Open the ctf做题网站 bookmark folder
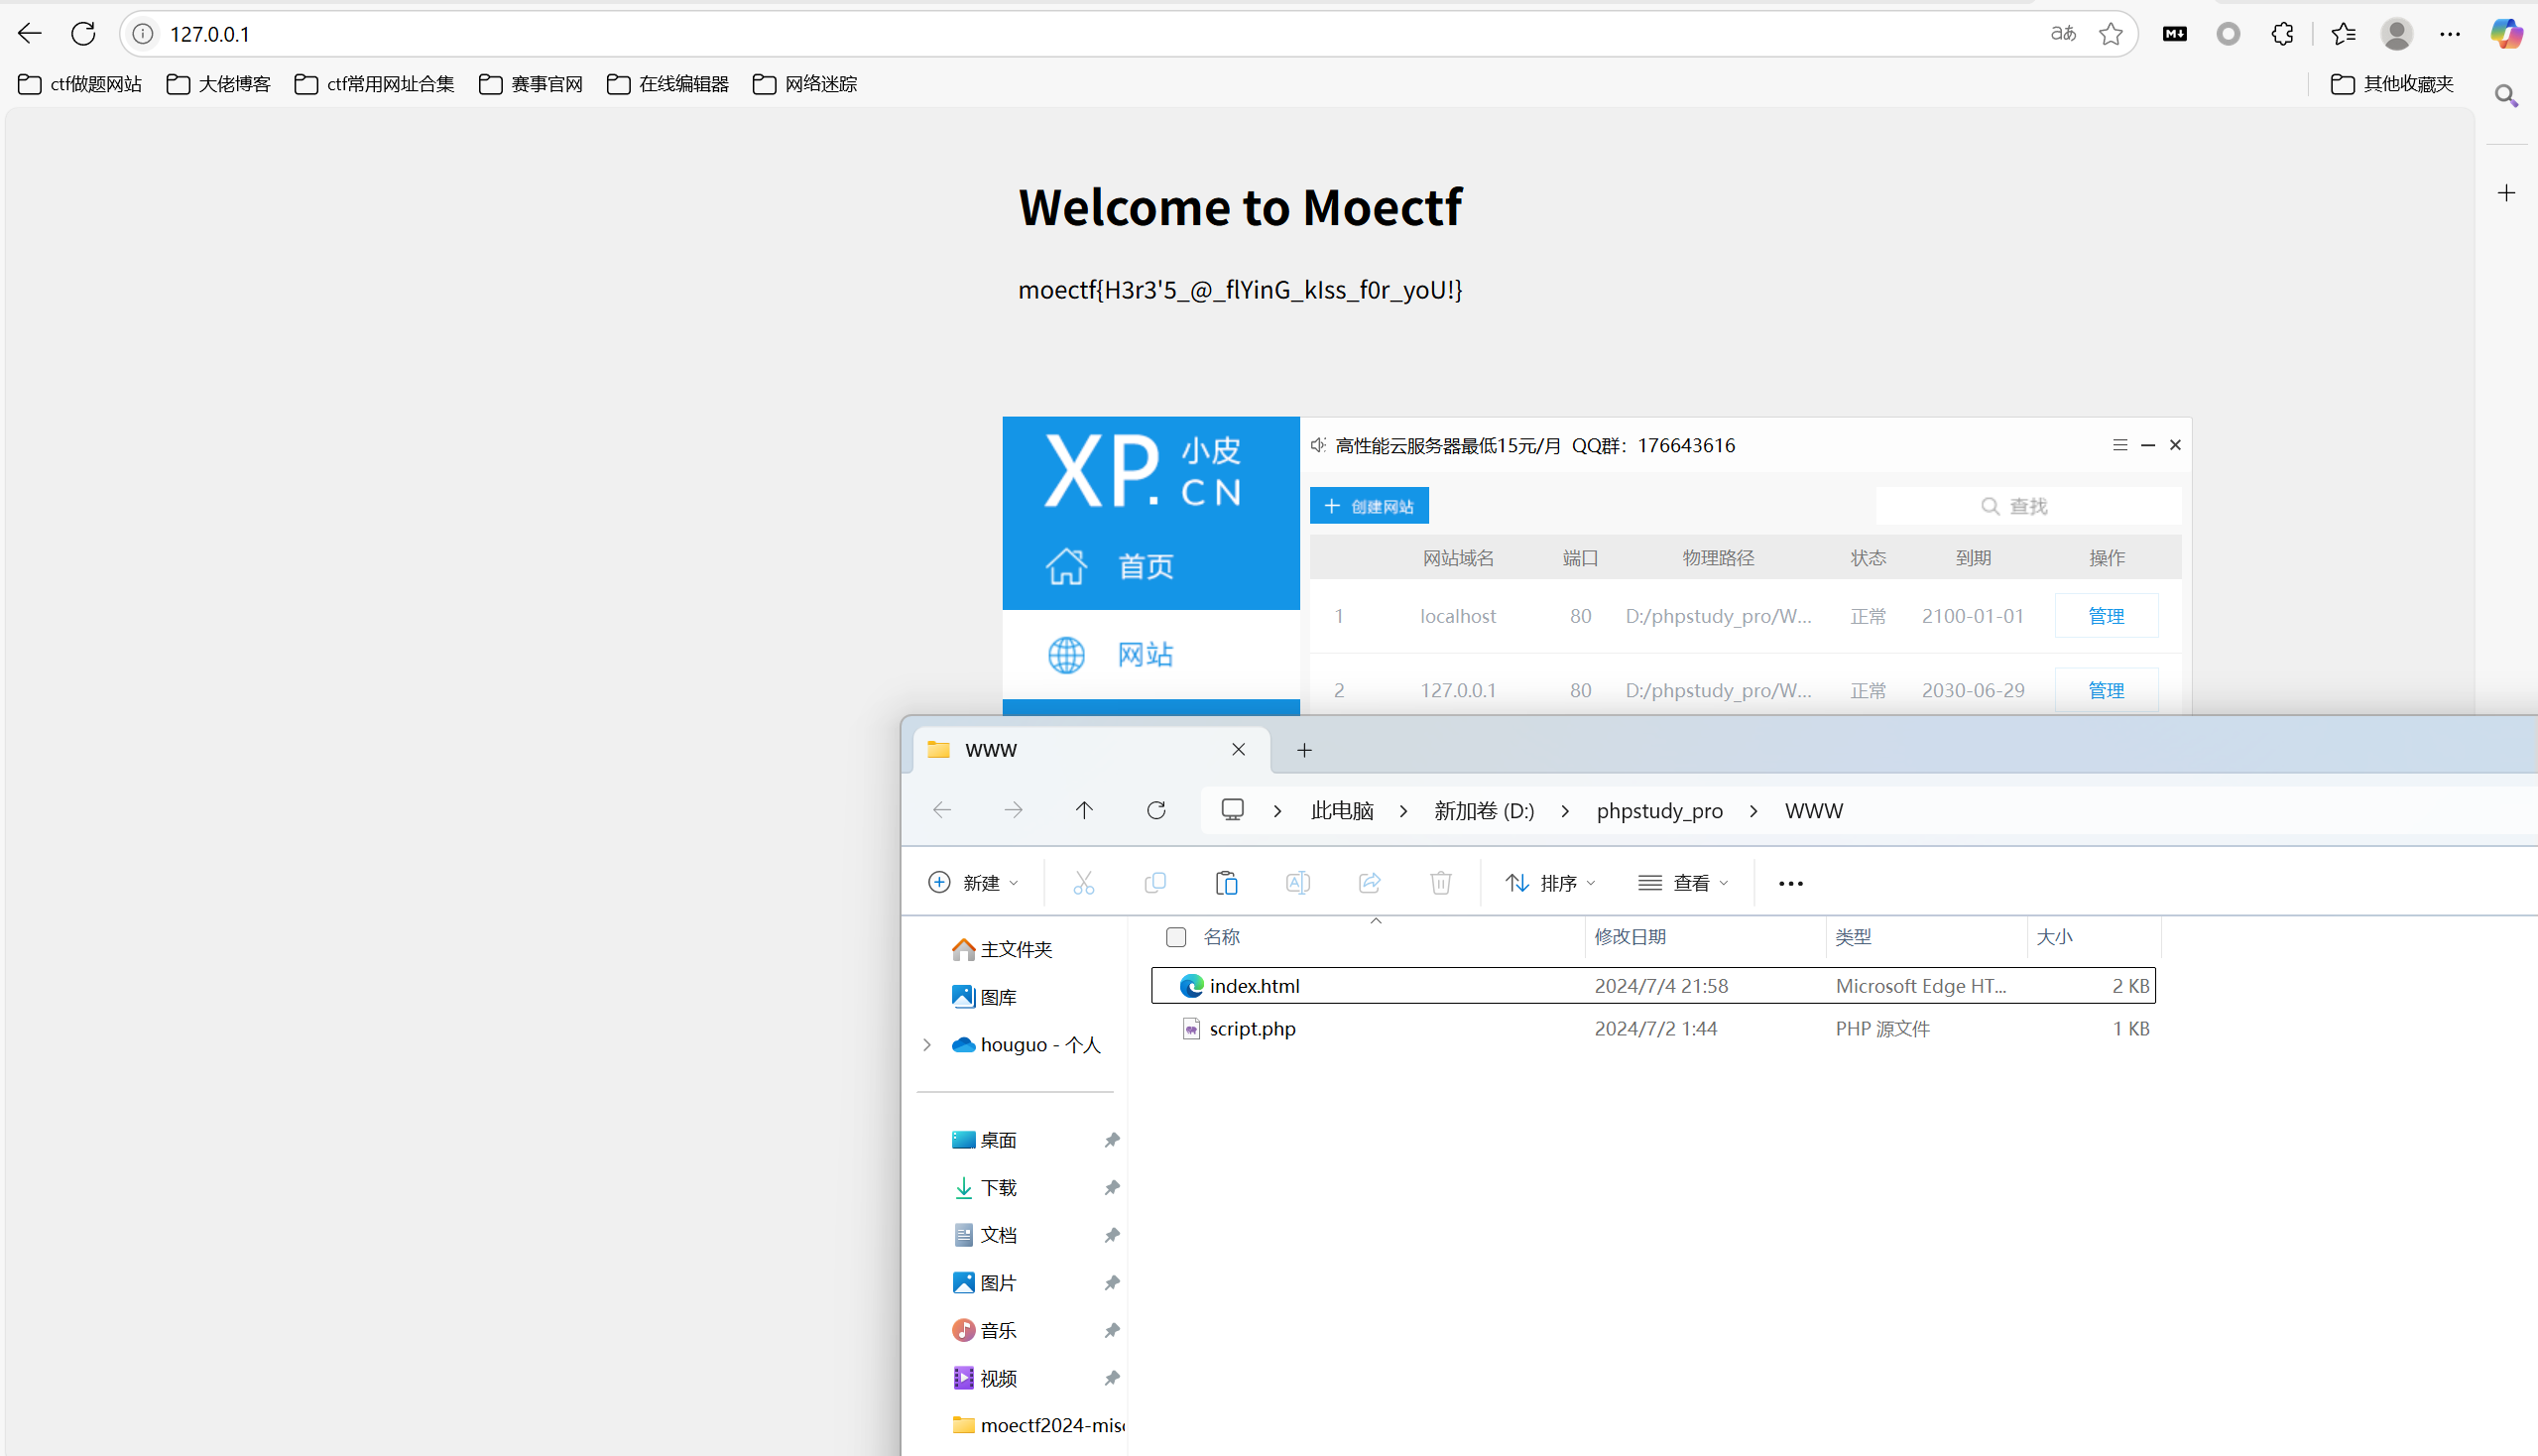Screen dimensions: 2538x1456 coord(80,84)
